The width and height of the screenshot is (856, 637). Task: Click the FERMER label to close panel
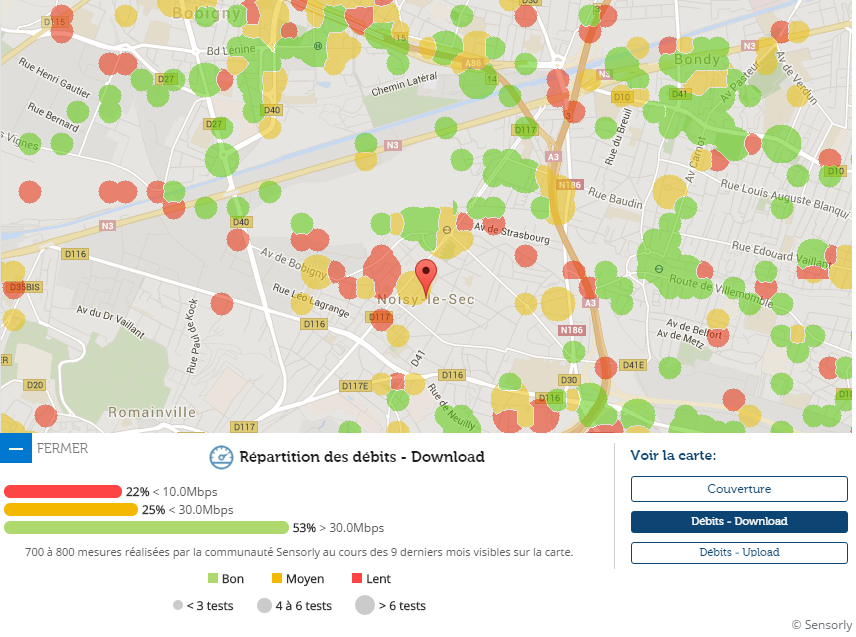(x=62, y=448)
